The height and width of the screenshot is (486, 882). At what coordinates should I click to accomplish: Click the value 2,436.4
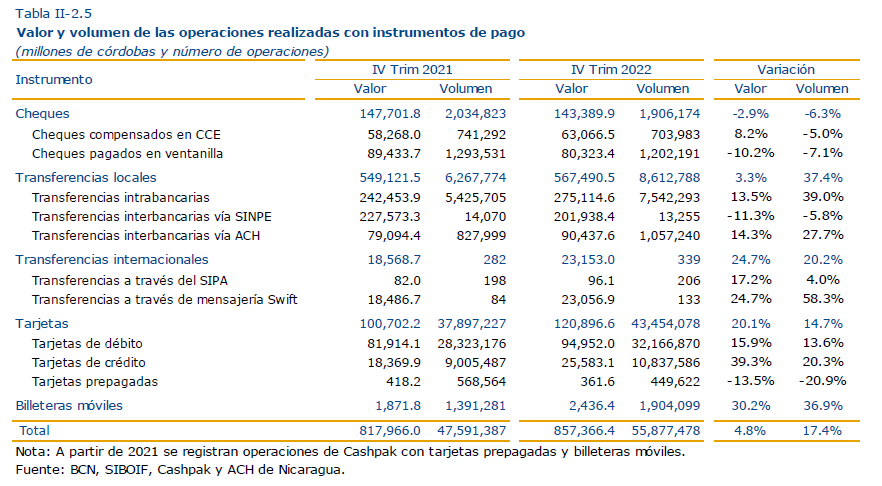click(592, 406)
